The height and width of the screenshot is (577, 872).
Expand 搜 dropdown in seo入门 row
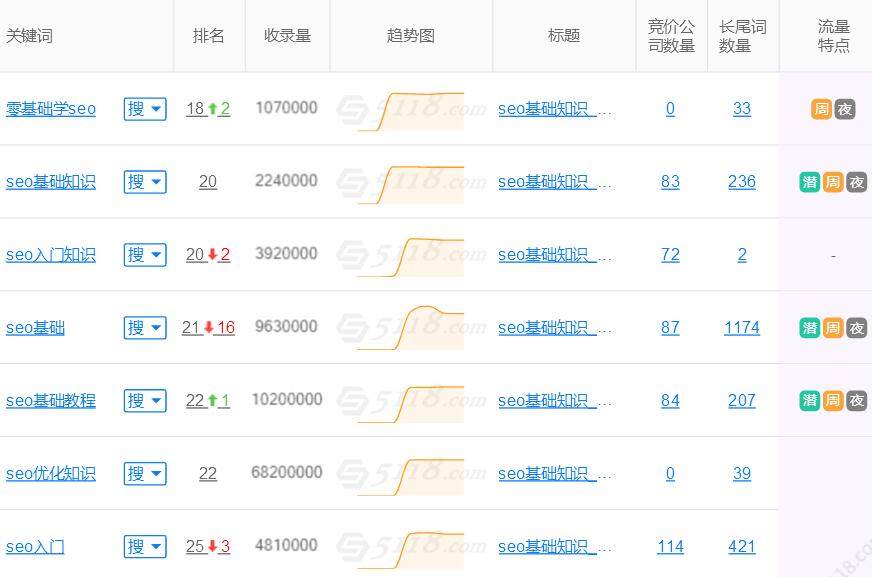point(145,546)
